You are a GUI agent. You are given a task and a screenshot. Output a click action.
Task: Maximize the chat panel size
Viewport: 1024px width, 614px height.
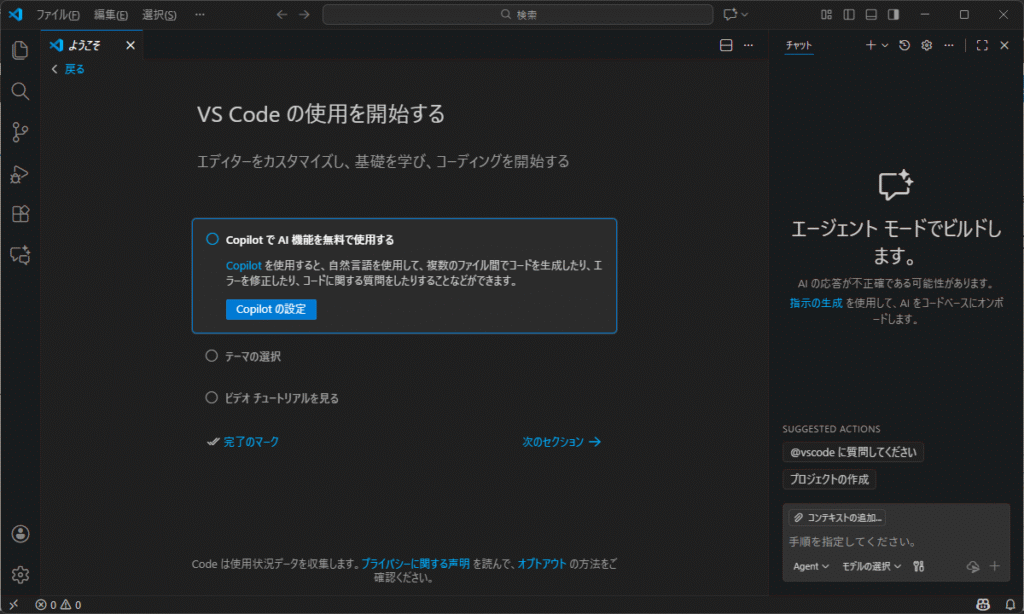(982, 45)
